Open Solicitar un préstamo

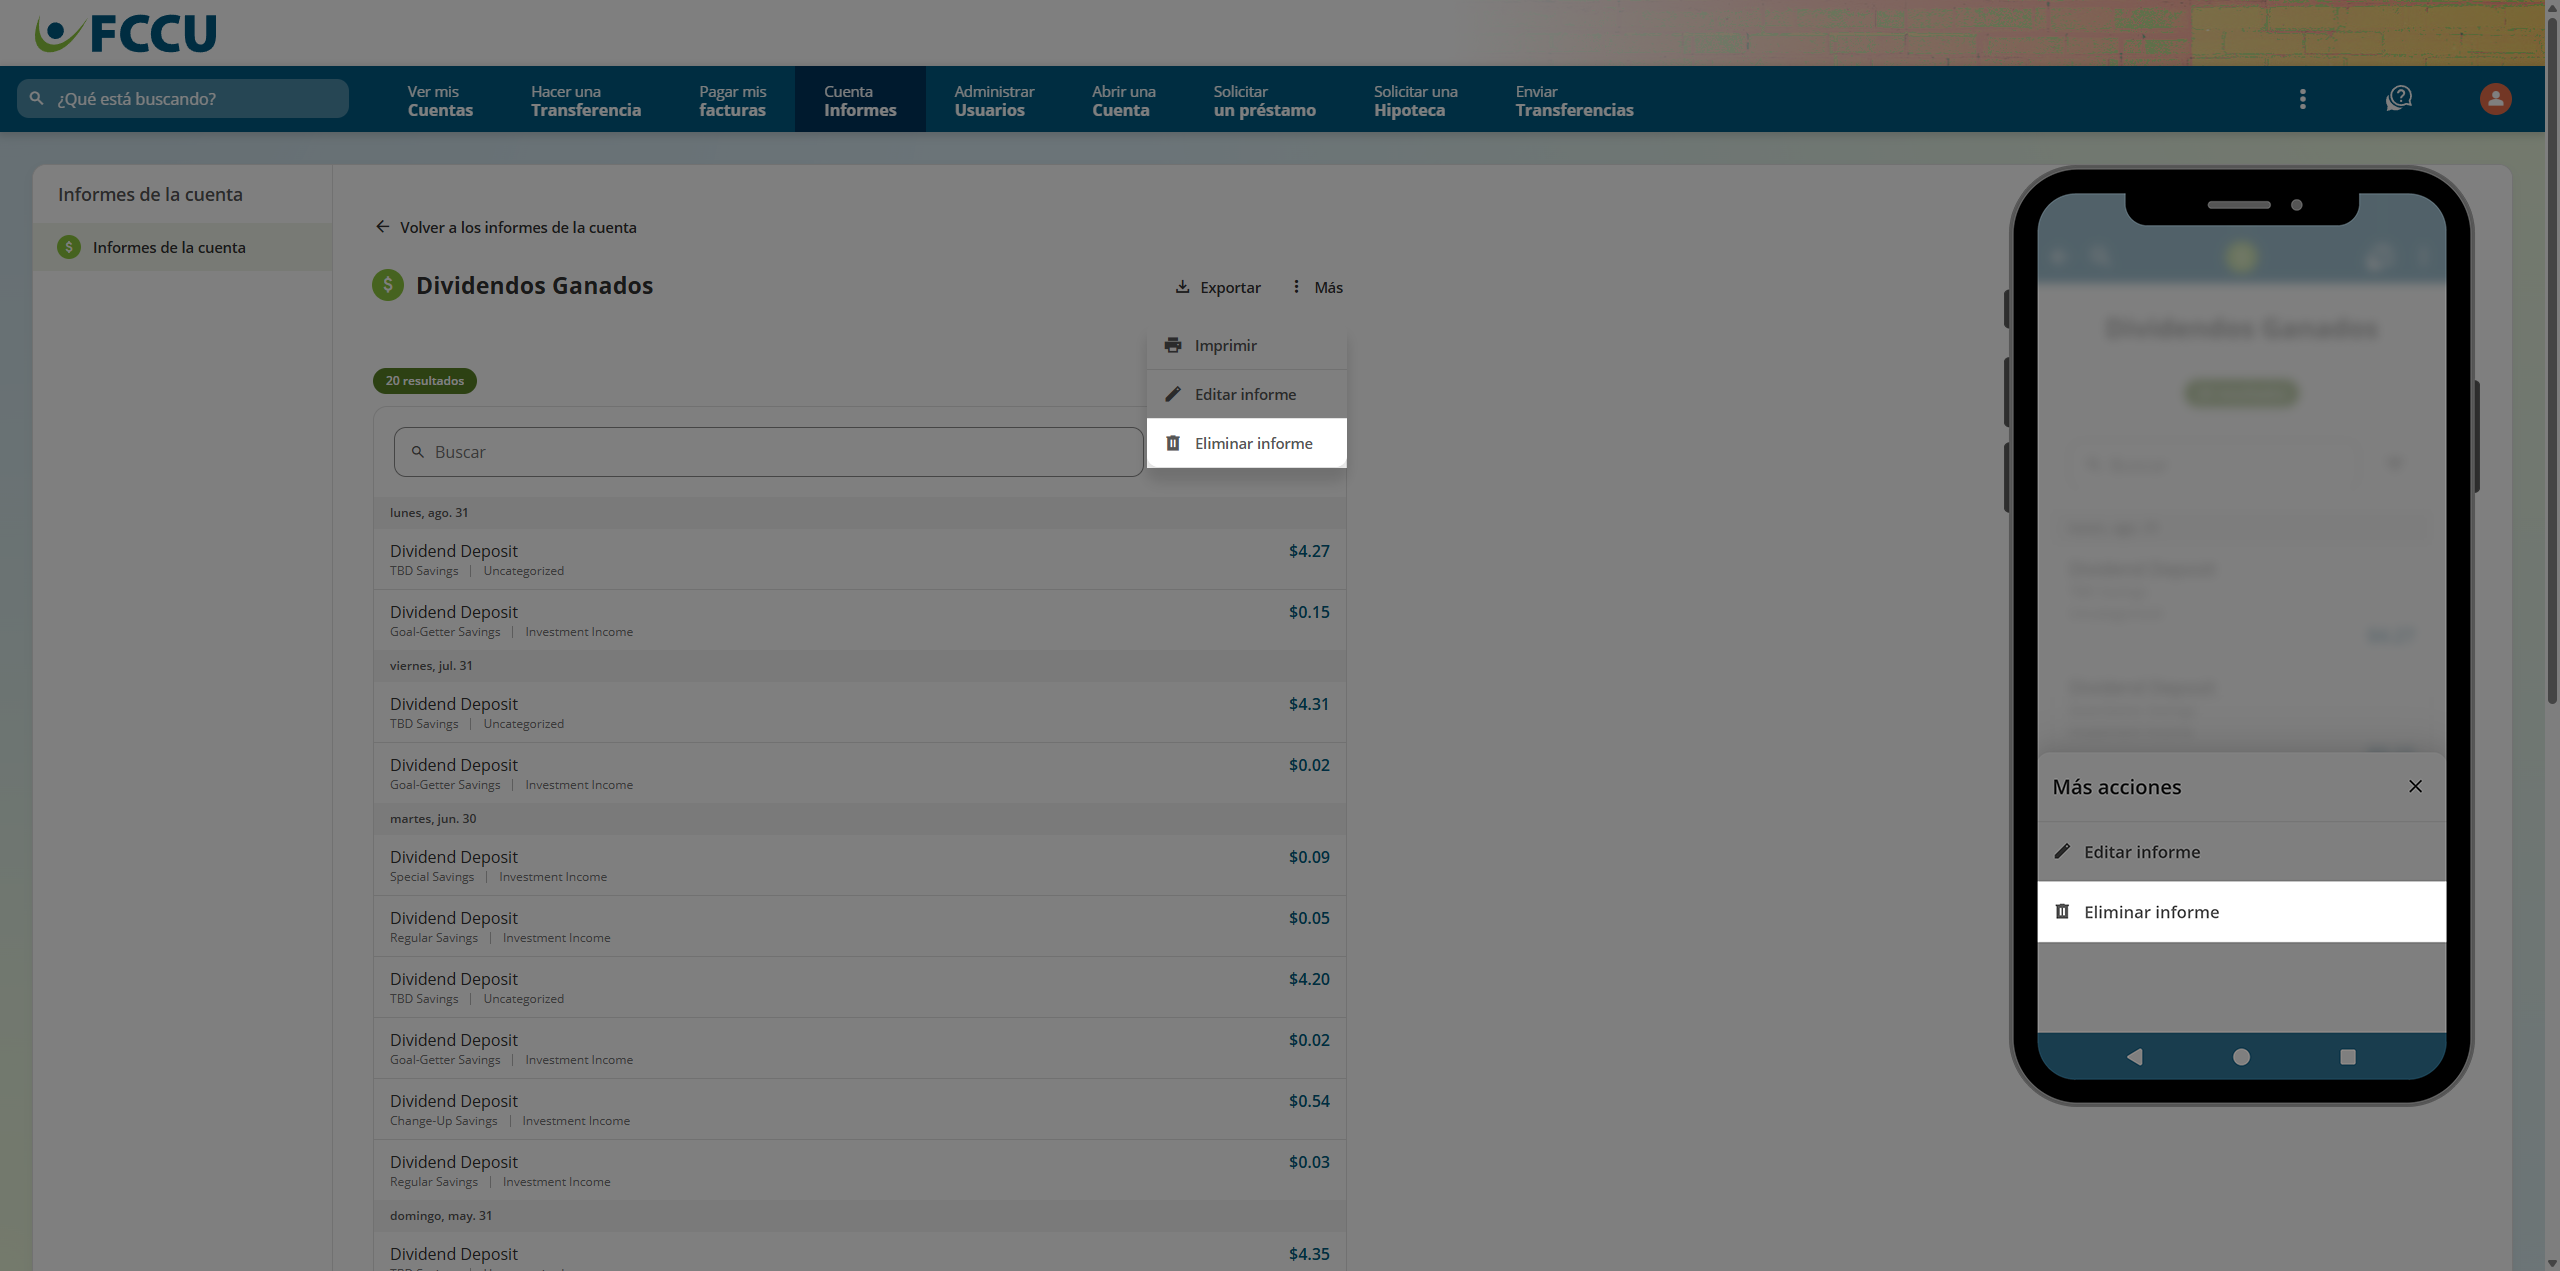click(1264, 100)
